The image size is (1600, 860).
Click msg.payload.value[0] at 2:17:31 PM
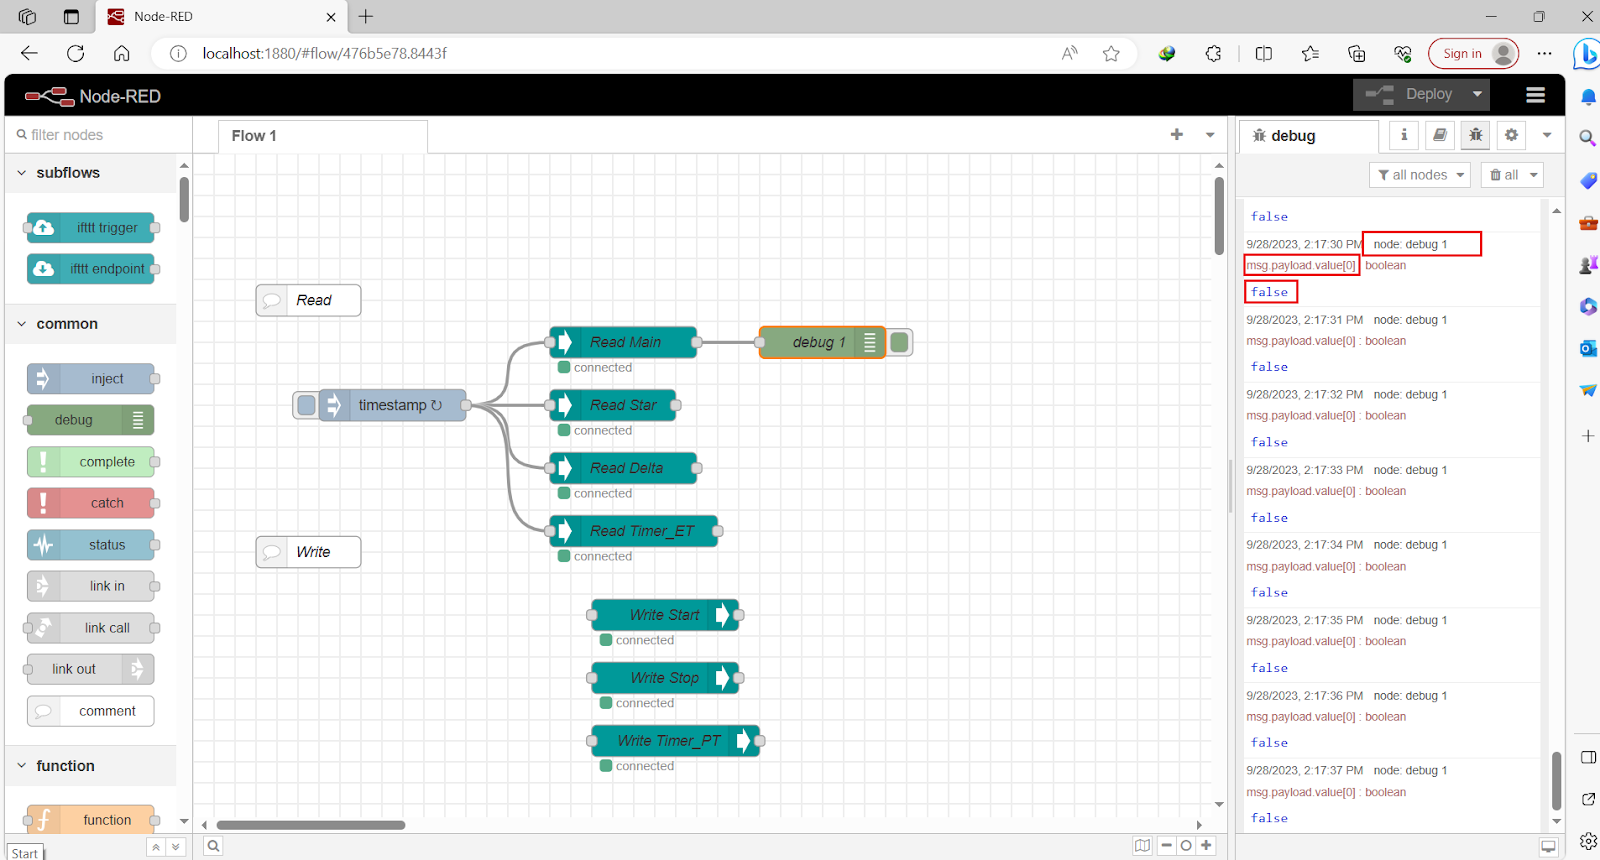click(1301, 341)
